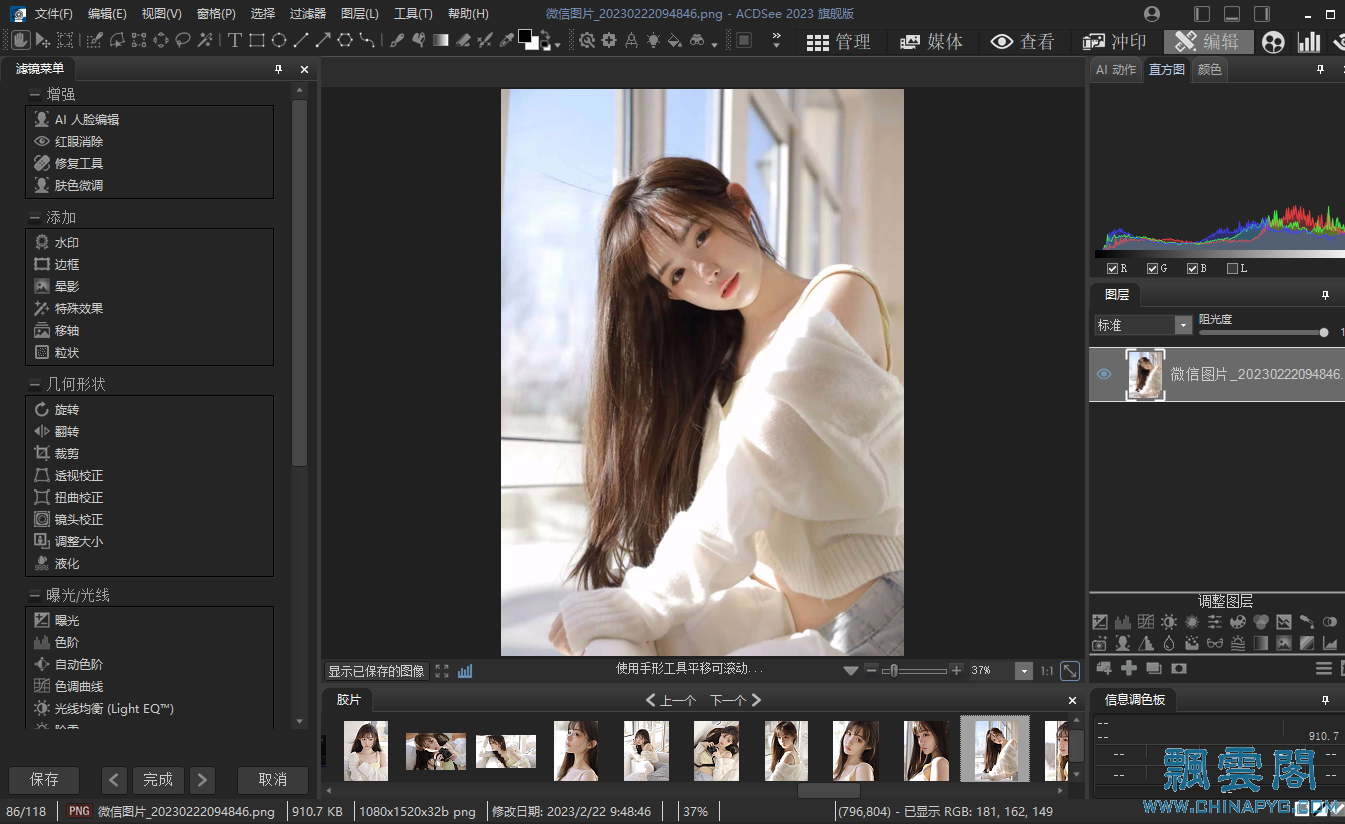
Task: Collapse the 曝光/光线 filter group
Action: (35, 595)
